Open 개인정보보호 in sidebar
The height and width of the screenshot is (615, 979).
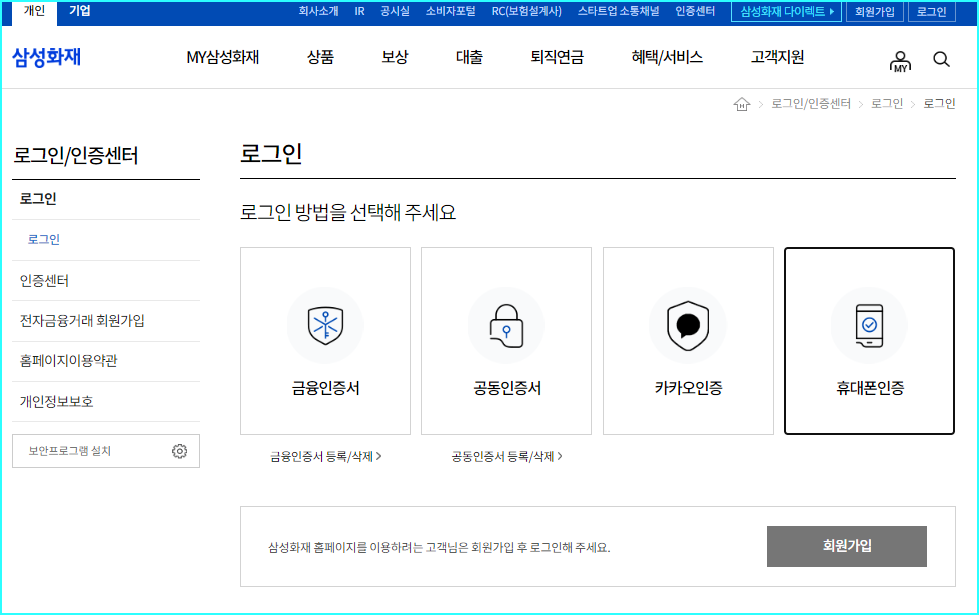tap(56, 401)
